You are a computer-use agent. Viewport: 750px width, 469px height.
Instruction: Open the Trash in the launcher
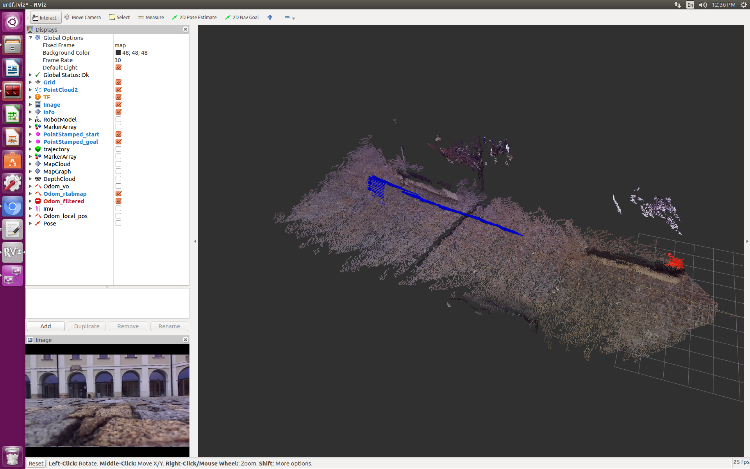(13, 455)
